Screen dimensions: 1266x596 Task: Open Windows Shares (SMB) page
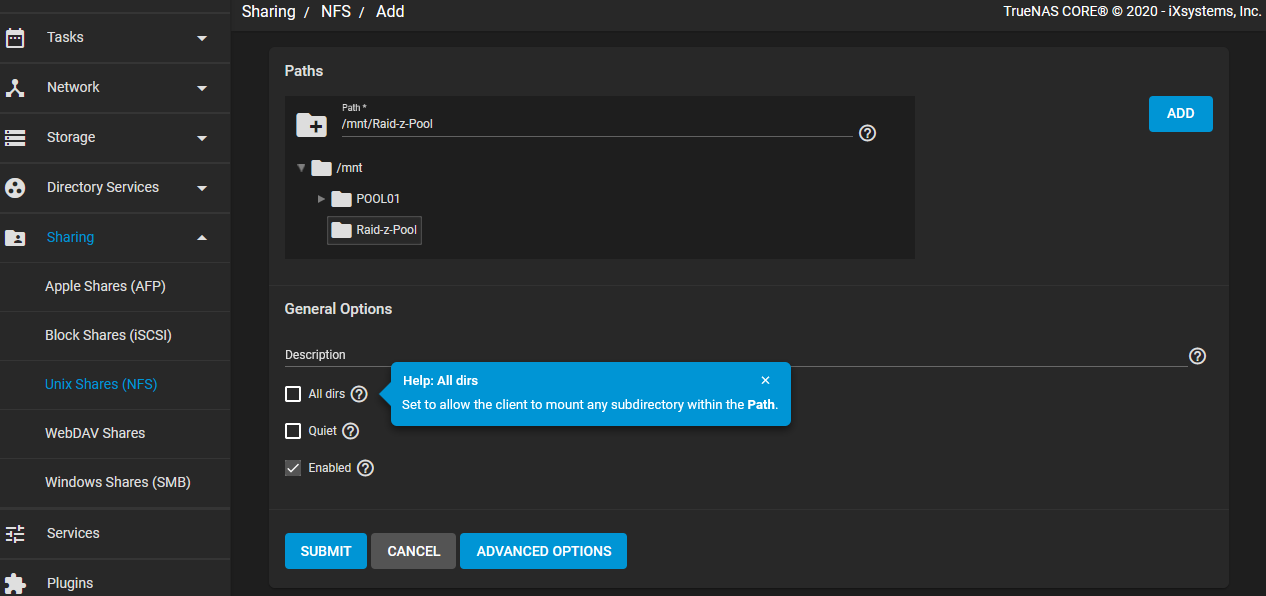click(x=118, y=482)
